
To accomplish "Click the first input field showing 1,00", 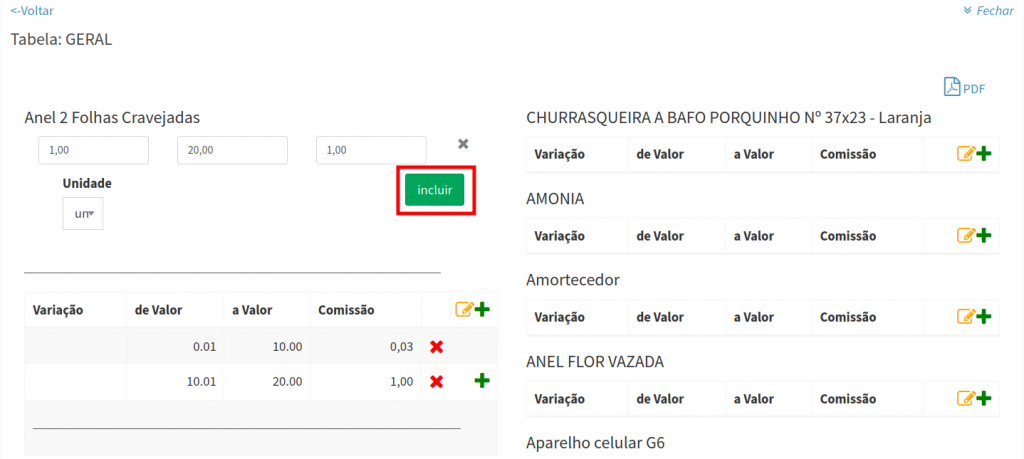I will pyautogui.click(x=93, y=150).
